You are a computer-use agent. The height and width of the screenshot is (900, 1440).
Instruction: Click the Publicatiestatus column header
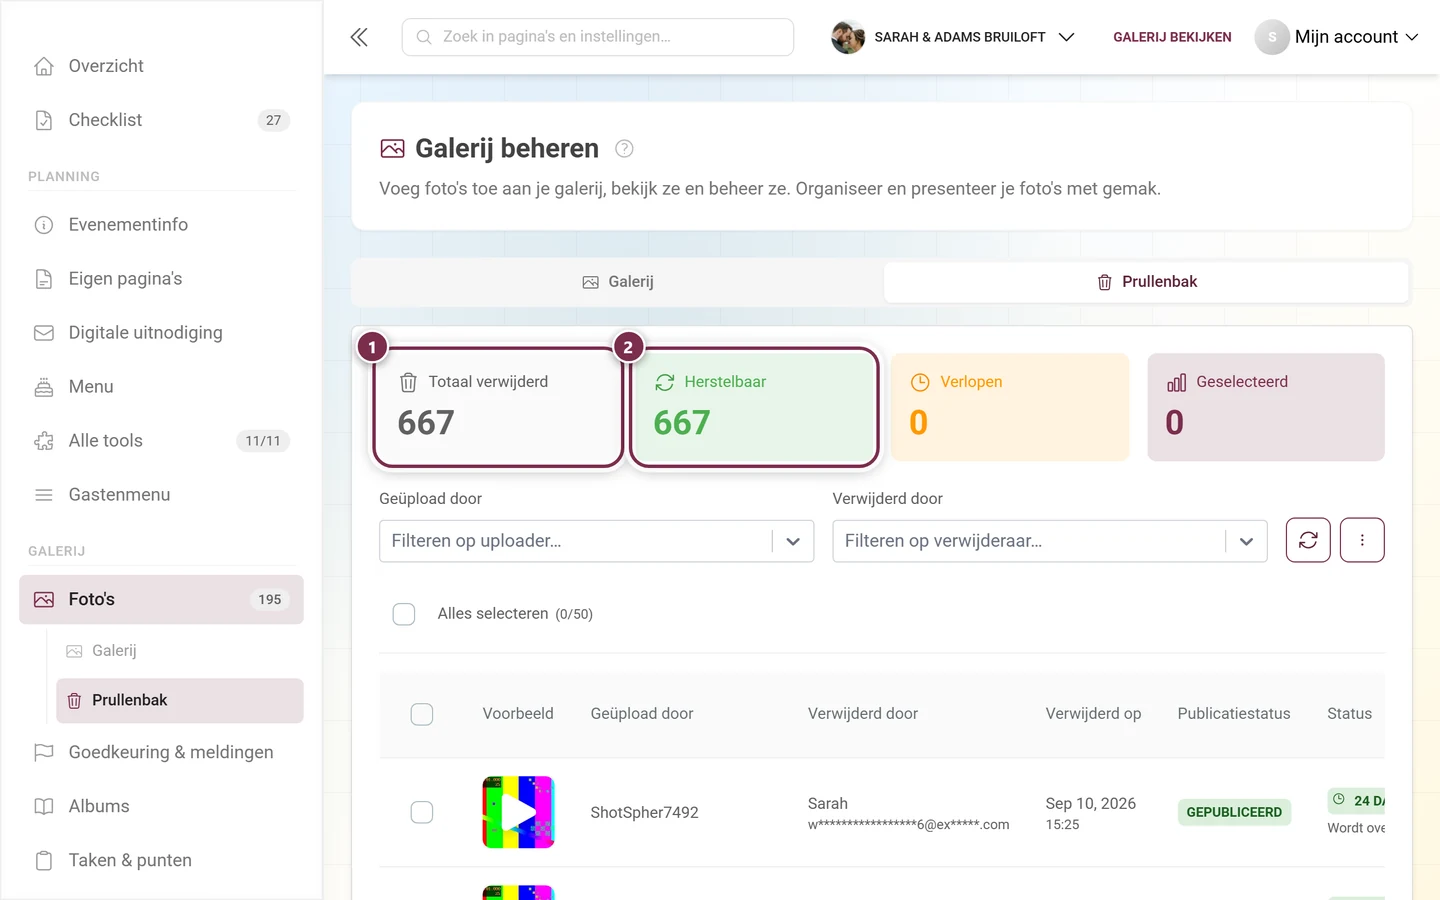point(1234,714)
